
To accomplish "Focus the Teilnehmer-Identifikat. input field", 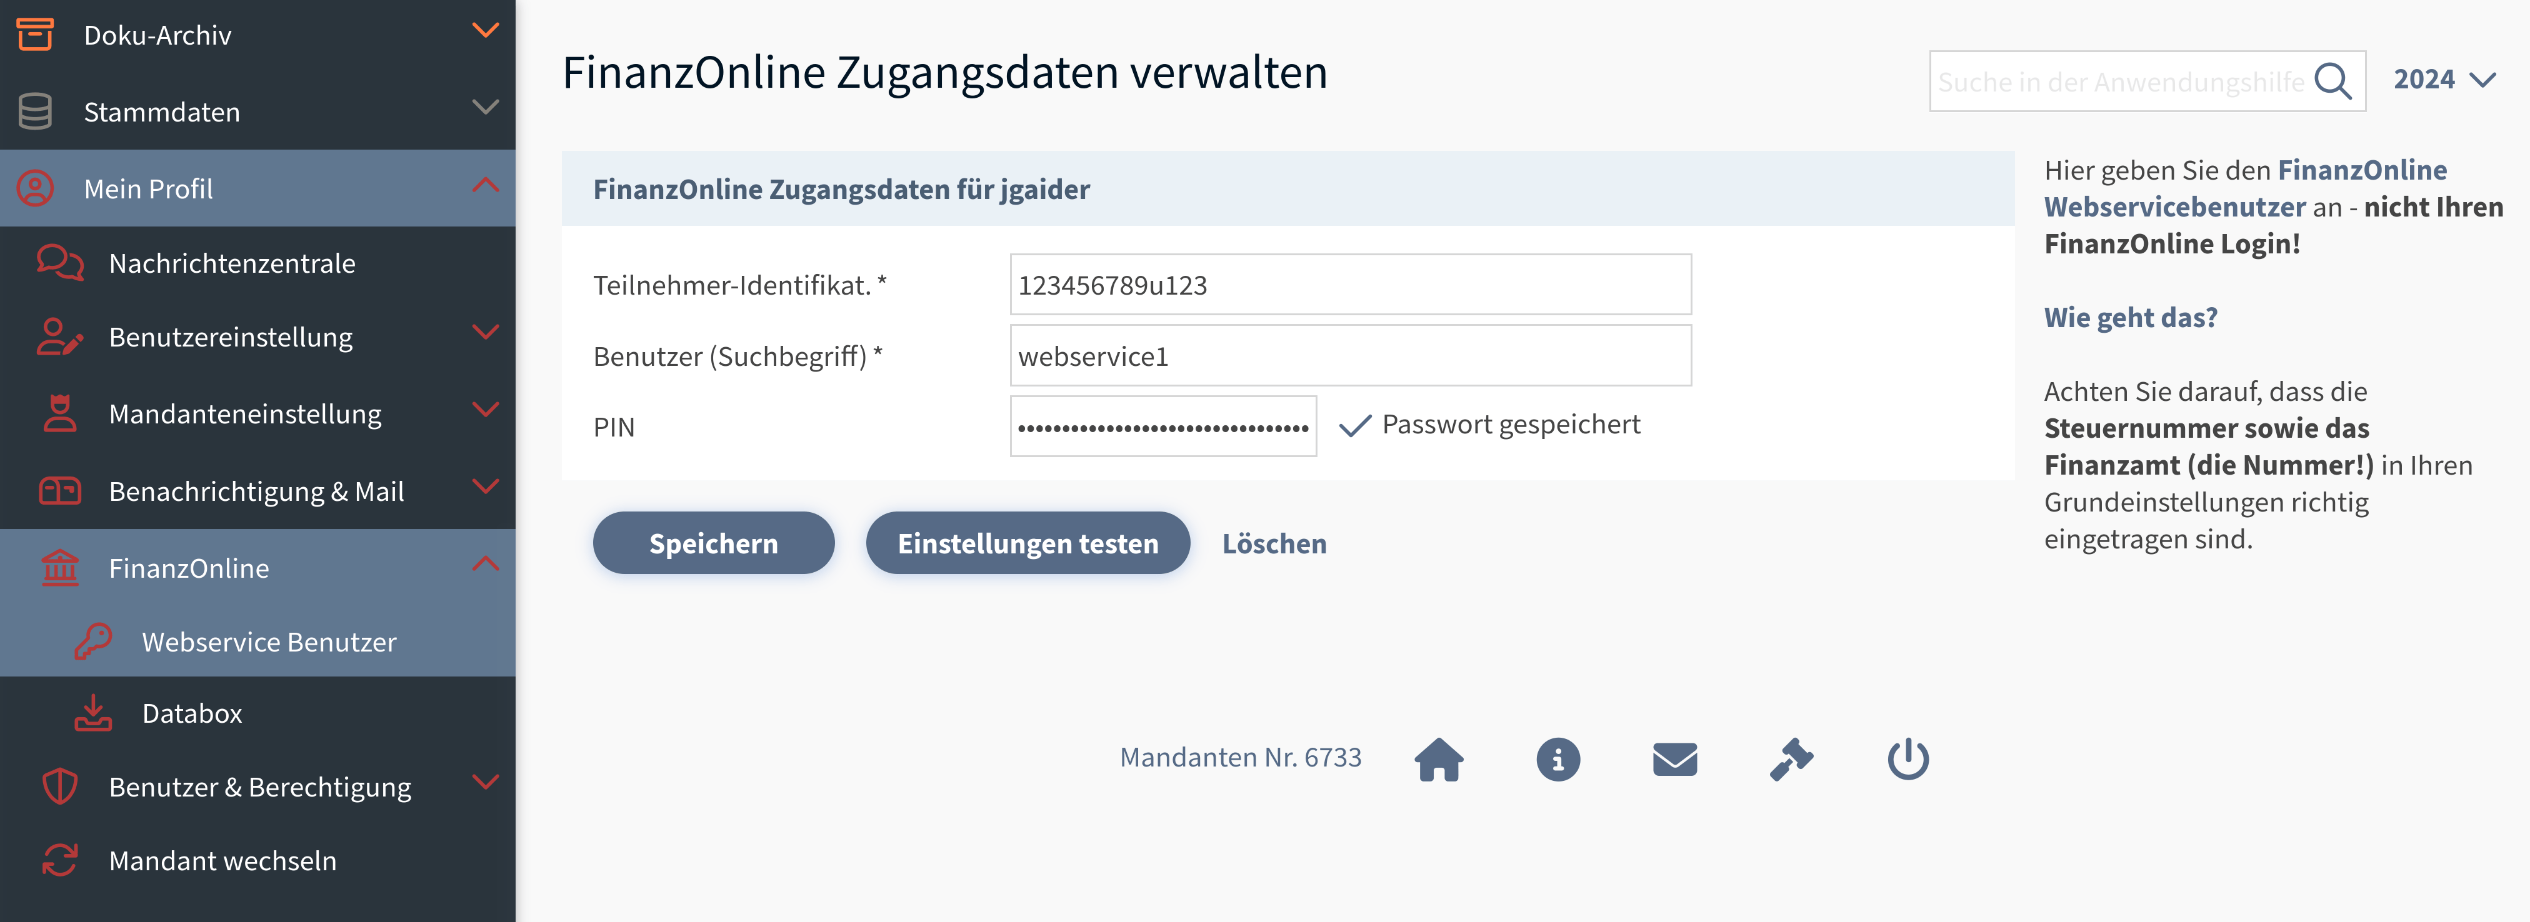I will tap(1350, 285).
